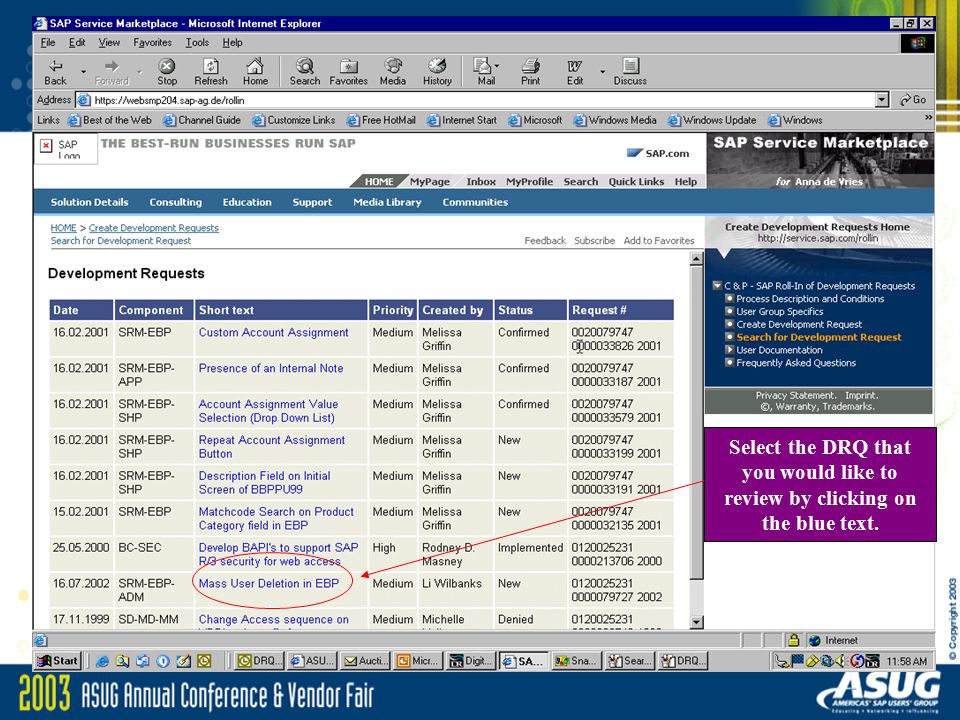The width and height of the screenshot is (960, 720).
Task: Click Create Development Requests breadcrumb link
Action: (x=153, y=228)
